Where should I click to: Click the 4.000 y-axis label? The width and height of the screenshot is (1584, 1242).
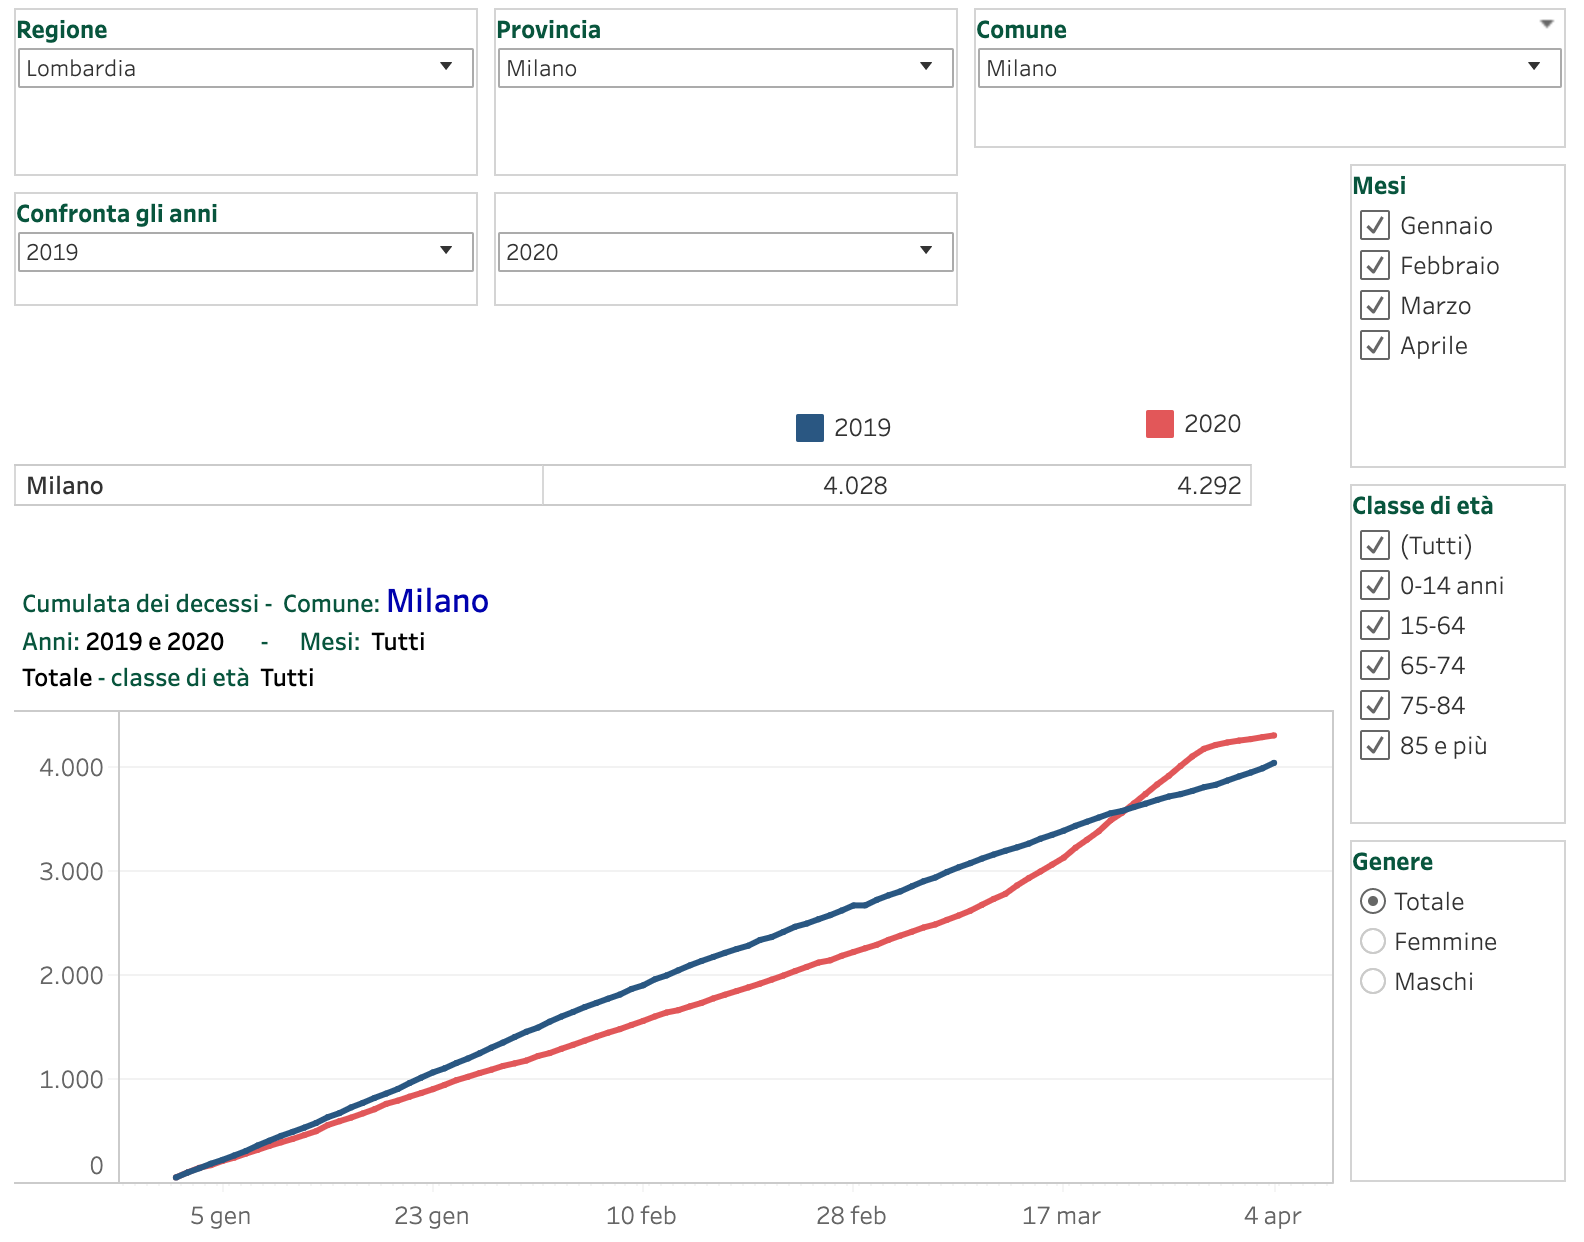tap(71, 768)
